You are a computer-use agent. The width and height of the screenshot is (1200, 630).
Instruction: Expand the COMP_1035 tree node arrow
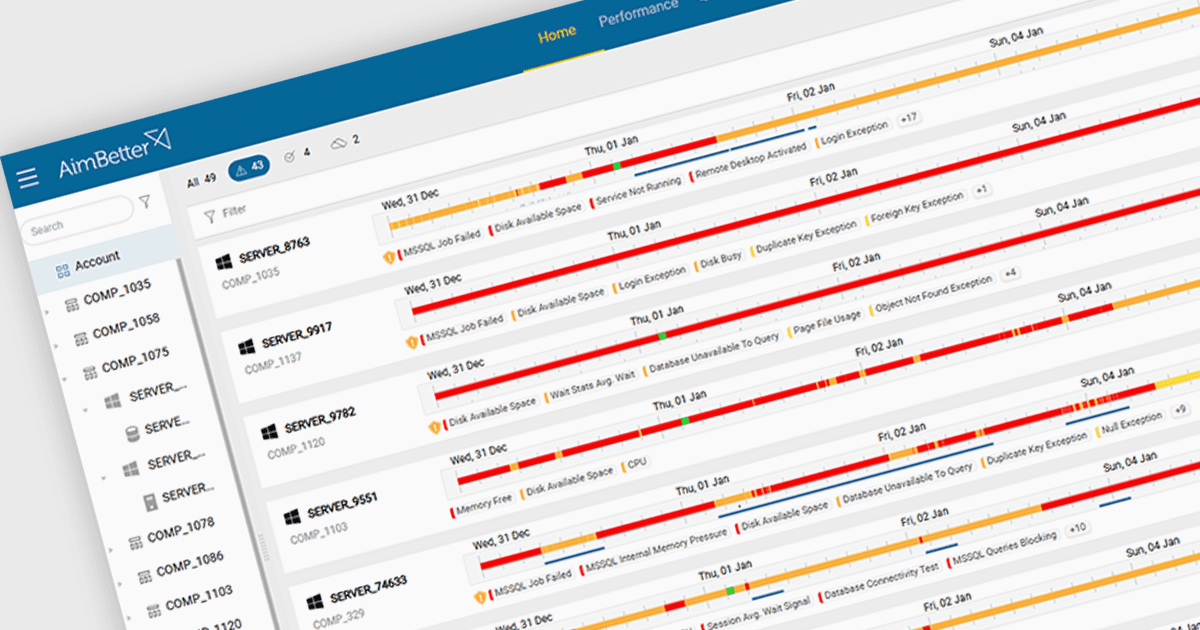point(47,312)
